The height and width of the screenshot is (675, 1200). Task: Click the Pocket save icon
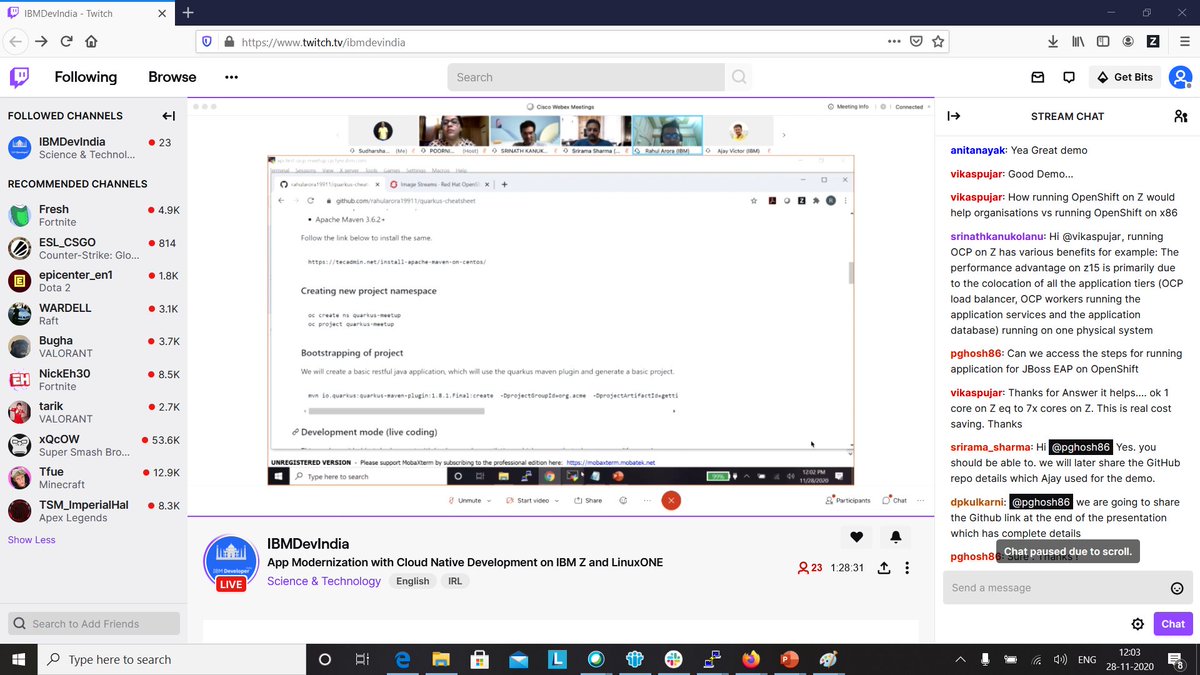(x=916, y=42)
